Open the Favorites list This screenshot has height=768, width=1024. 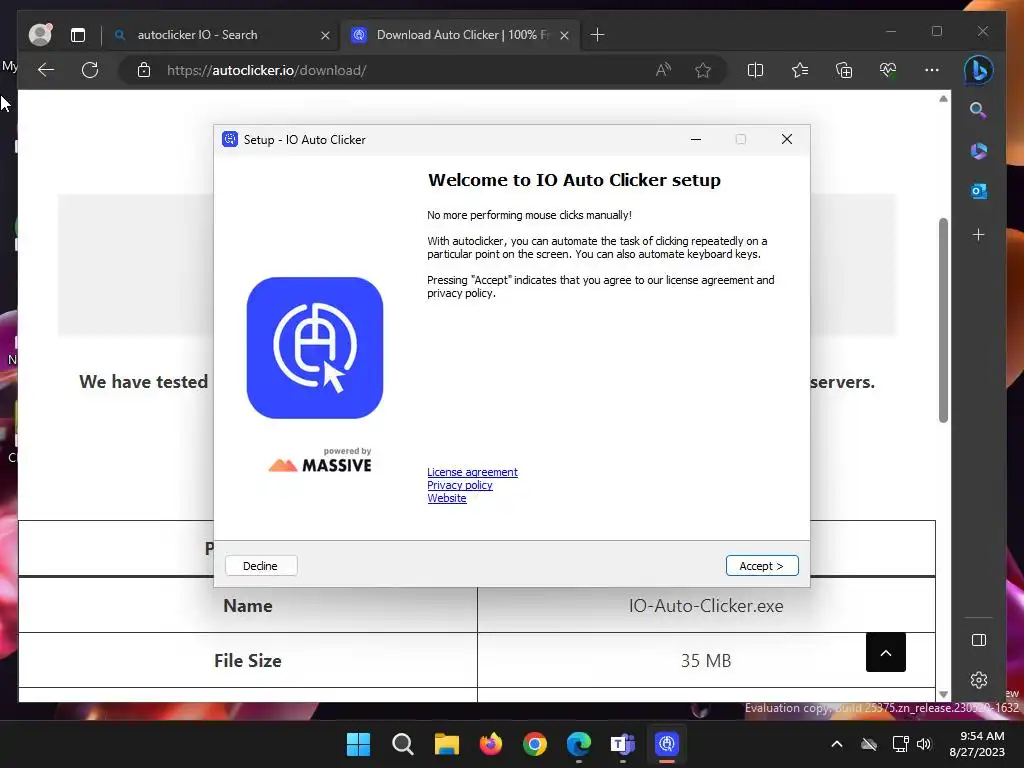(x=800, y=70)
